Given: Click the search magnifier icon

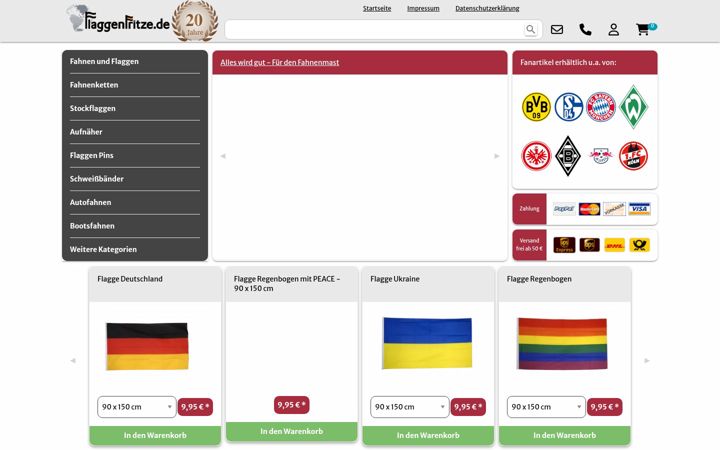Looking at the screenshot, I should 530,29.
